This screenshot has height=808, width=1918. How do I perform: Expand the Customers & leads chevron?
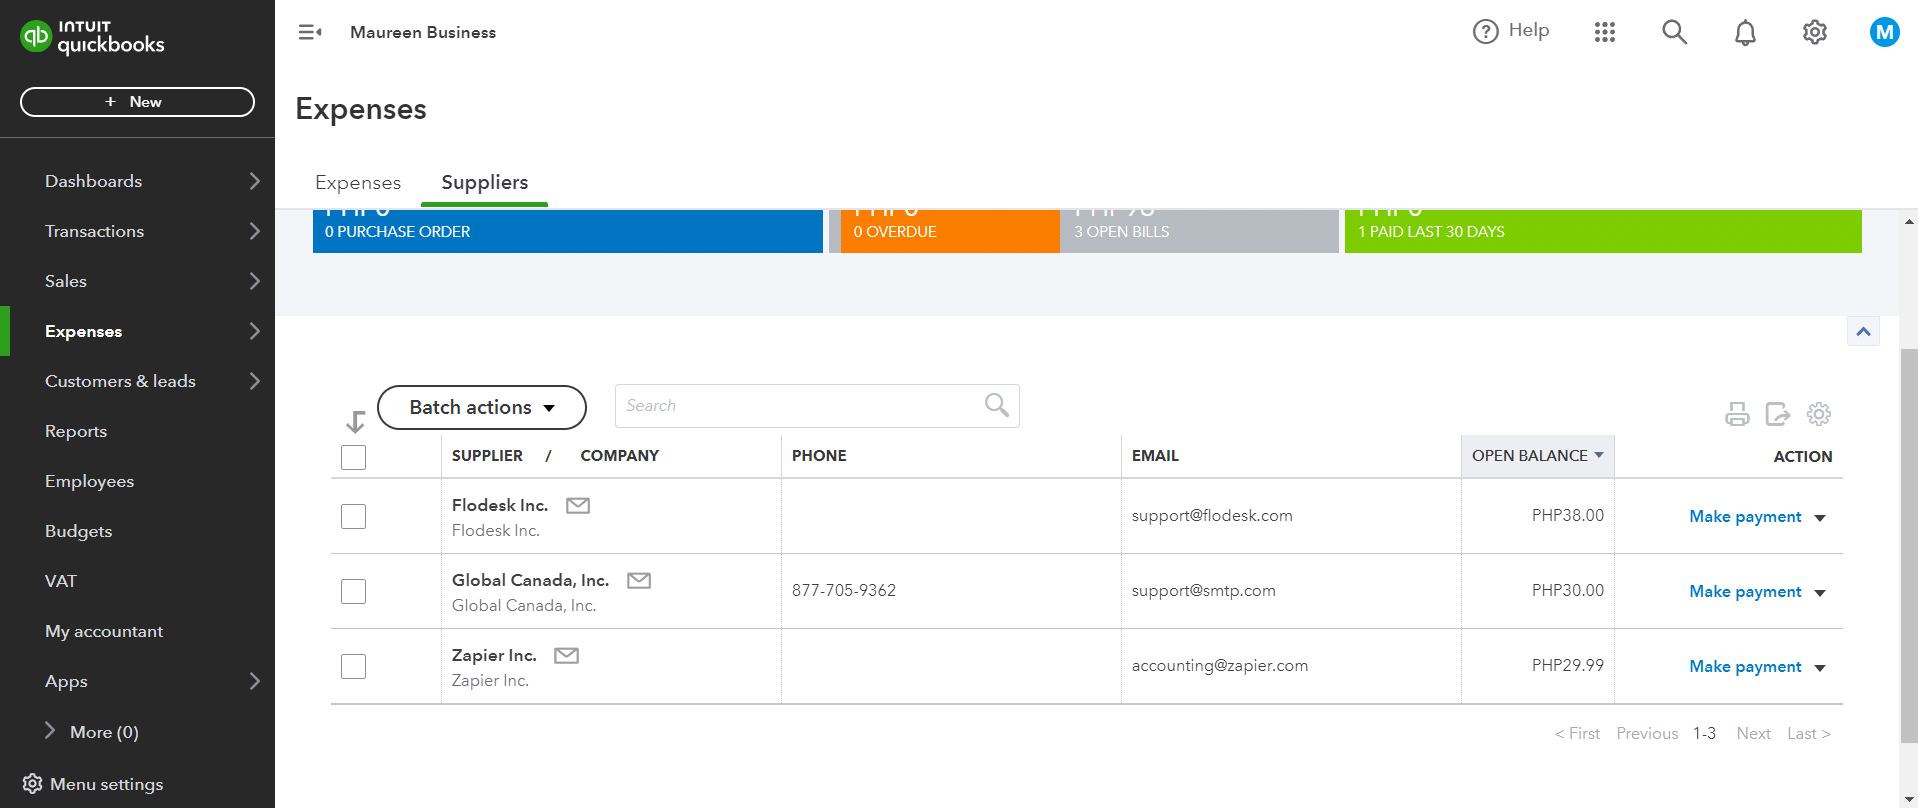click(254, 381)
